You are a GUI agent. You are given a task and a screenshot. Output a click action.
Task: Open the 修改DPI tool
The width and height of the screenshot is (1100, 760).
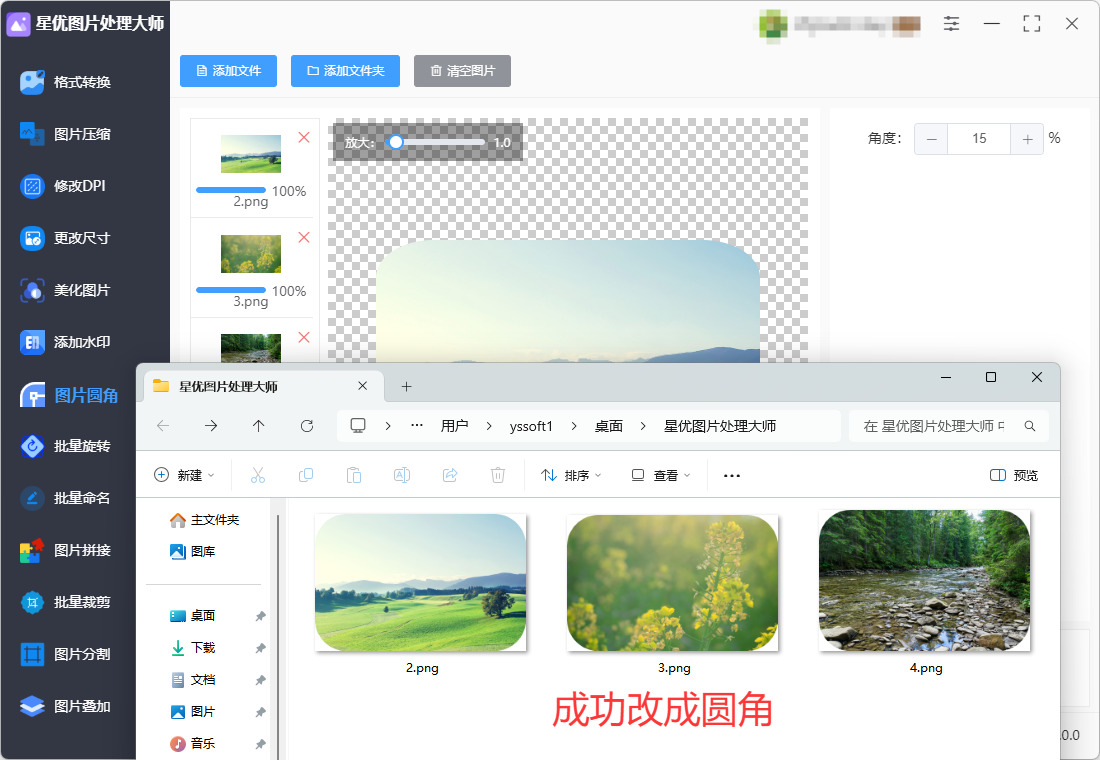click(63, 186)
